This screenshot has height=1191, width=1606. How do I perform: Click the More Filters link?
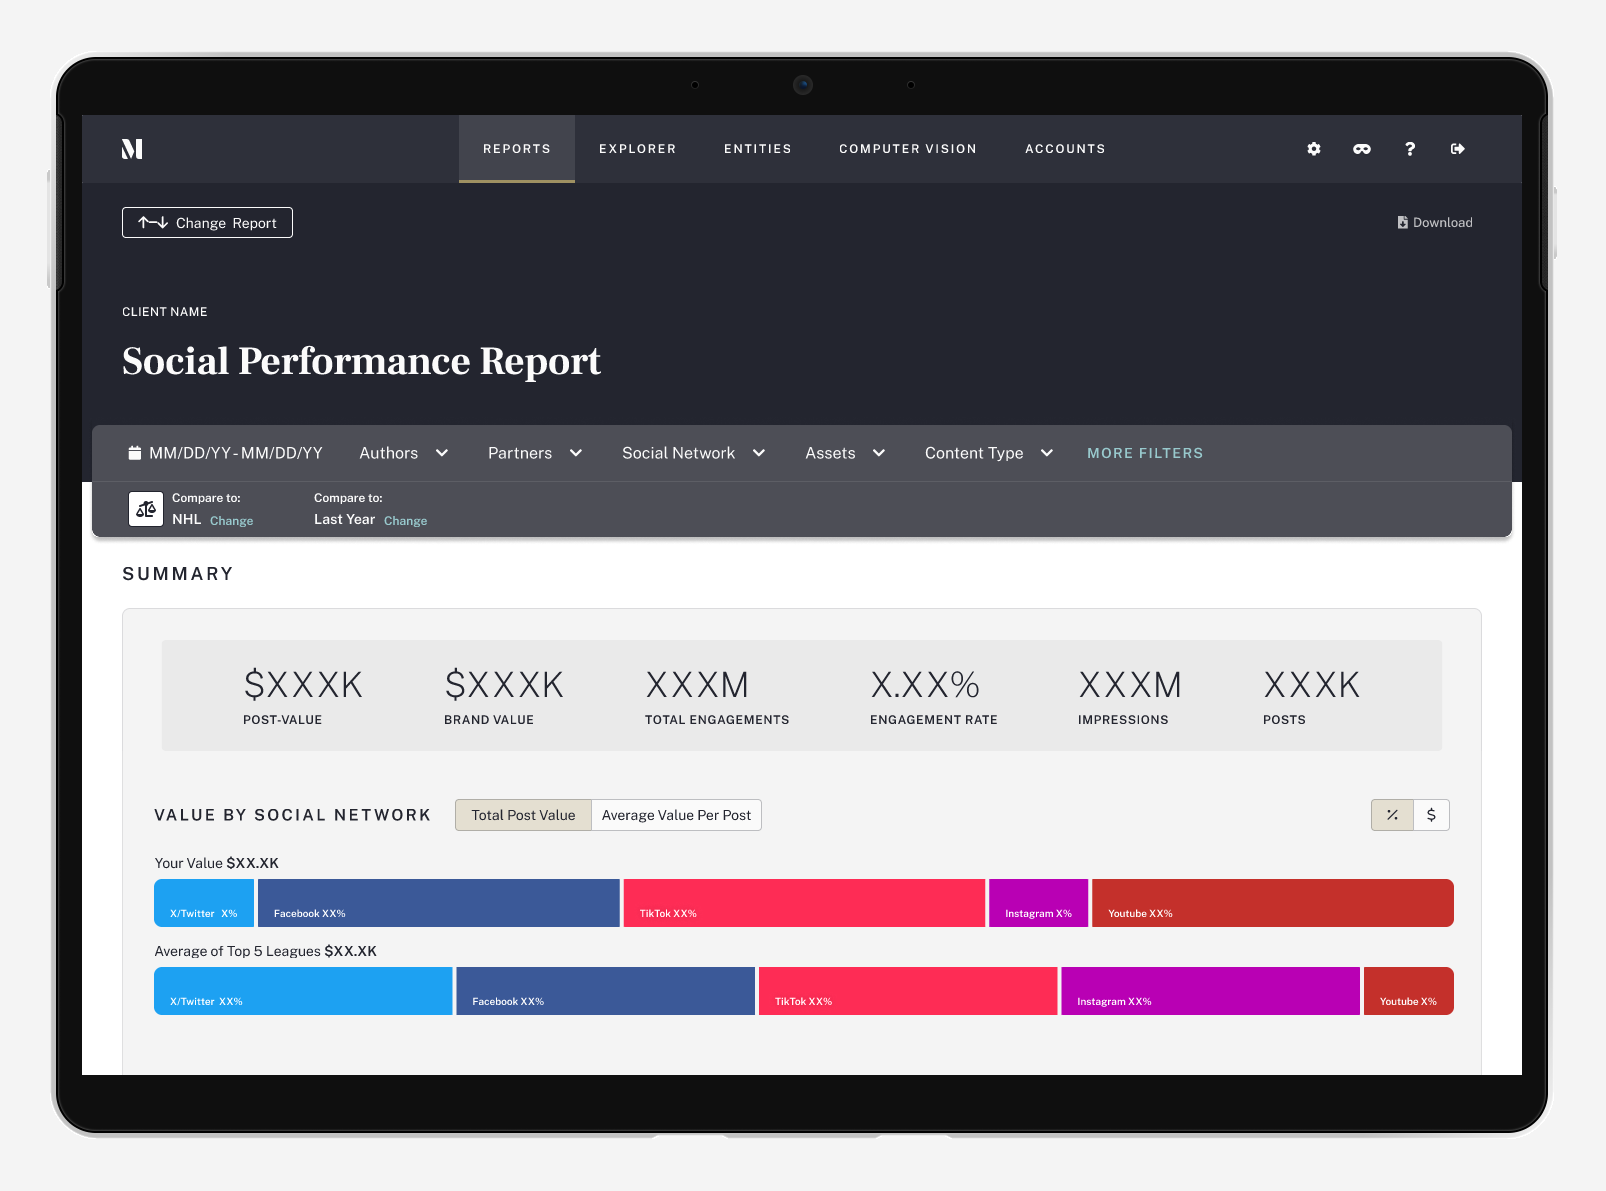[1145, 453]
